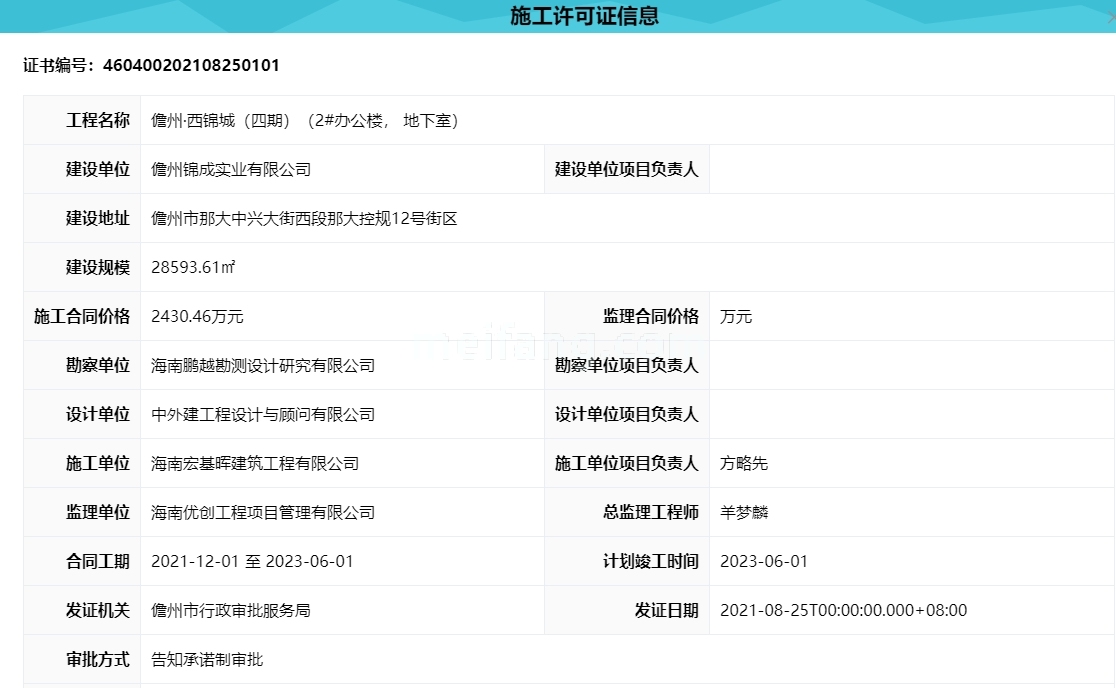
Task: Click the project name 儋州·西锦城（四期）
Action: pyautogui.click(x=302, y=120)
